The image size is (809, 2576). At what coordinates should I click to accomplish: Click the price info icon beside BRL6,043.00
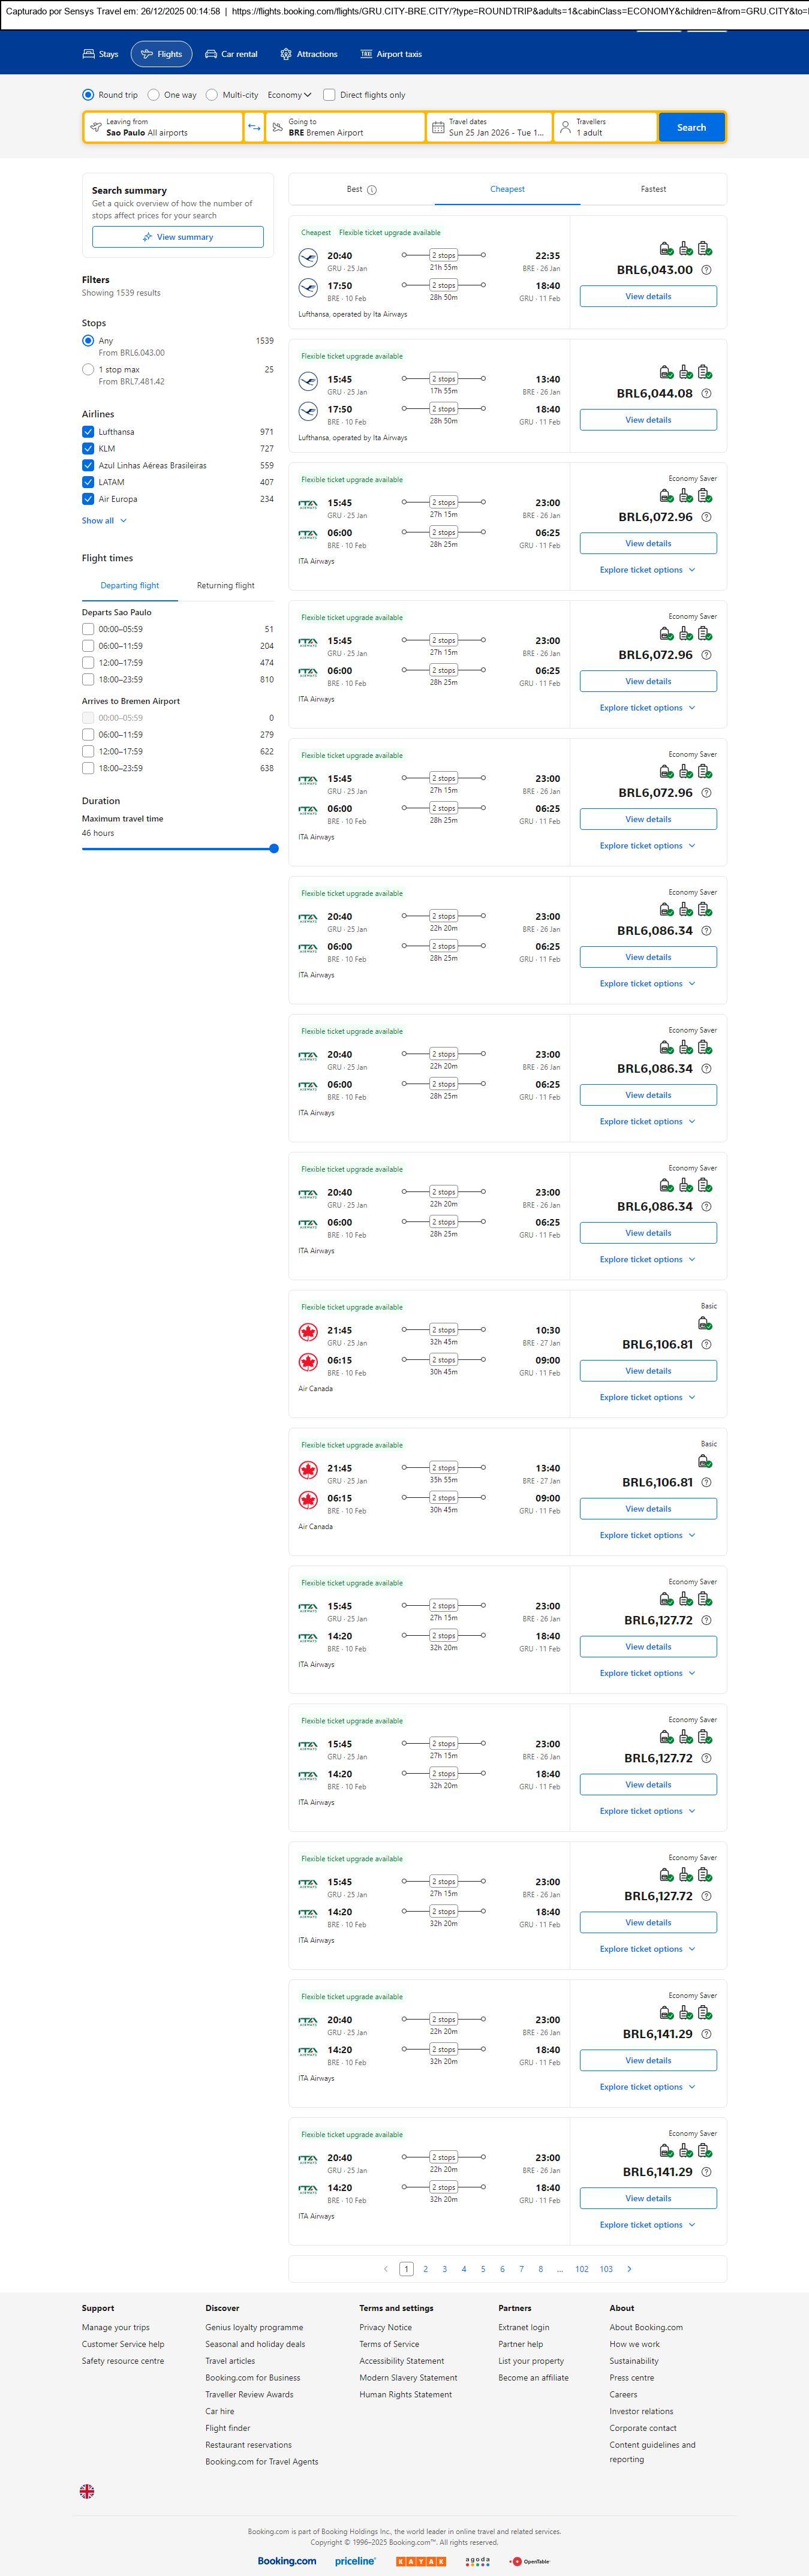706,270
